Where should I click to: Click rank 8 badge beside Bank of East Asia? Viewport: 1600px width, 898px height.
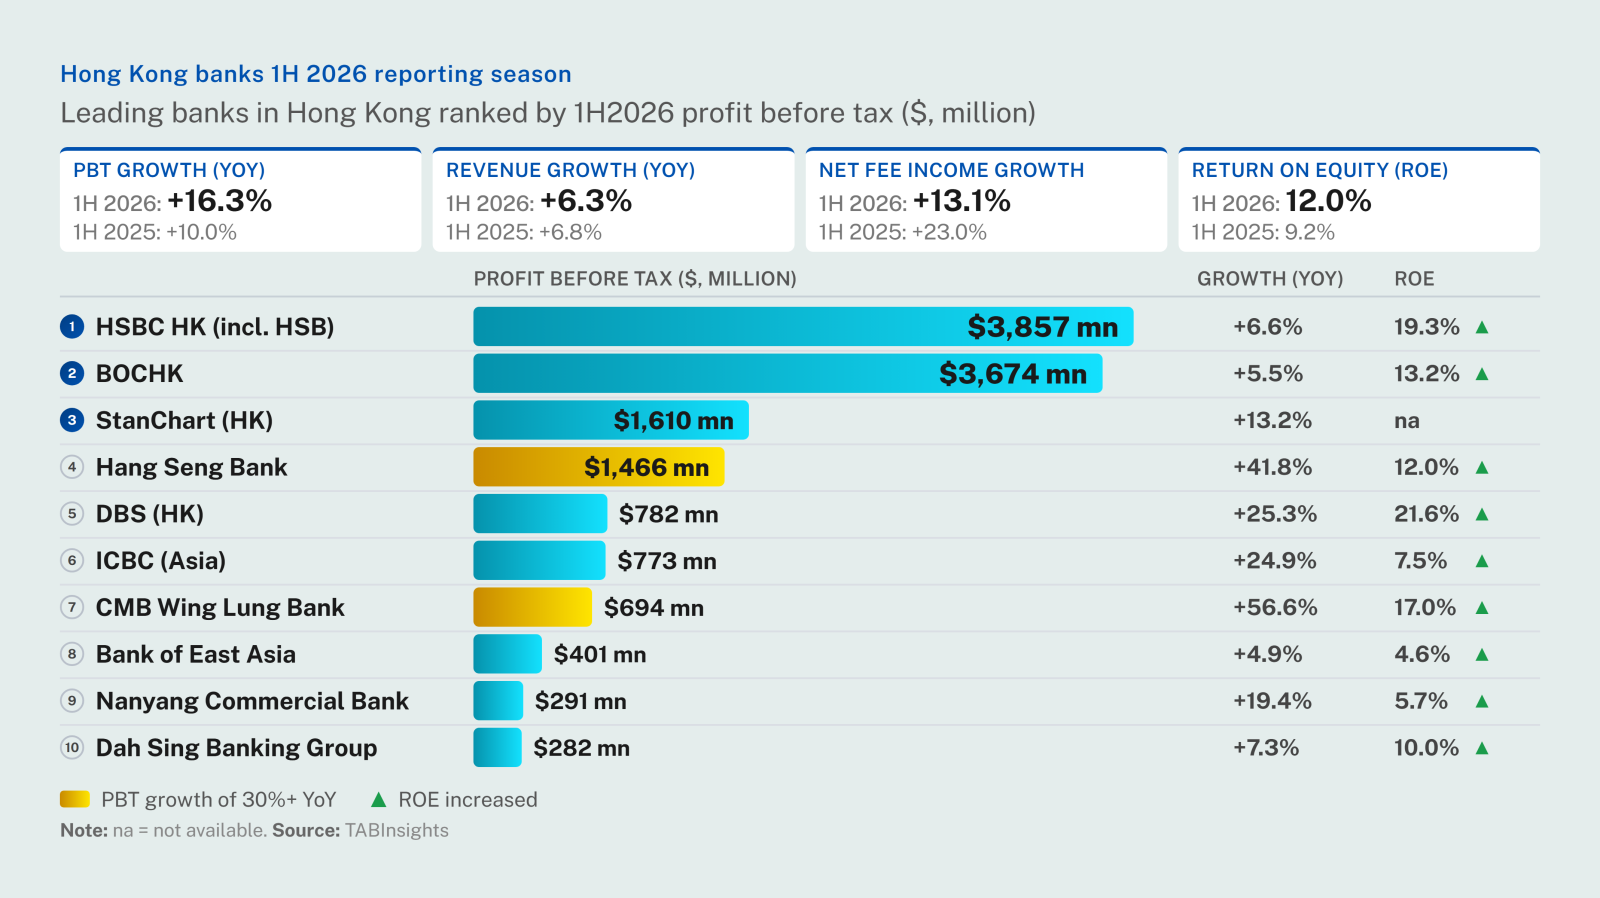[x=72, y=654]
